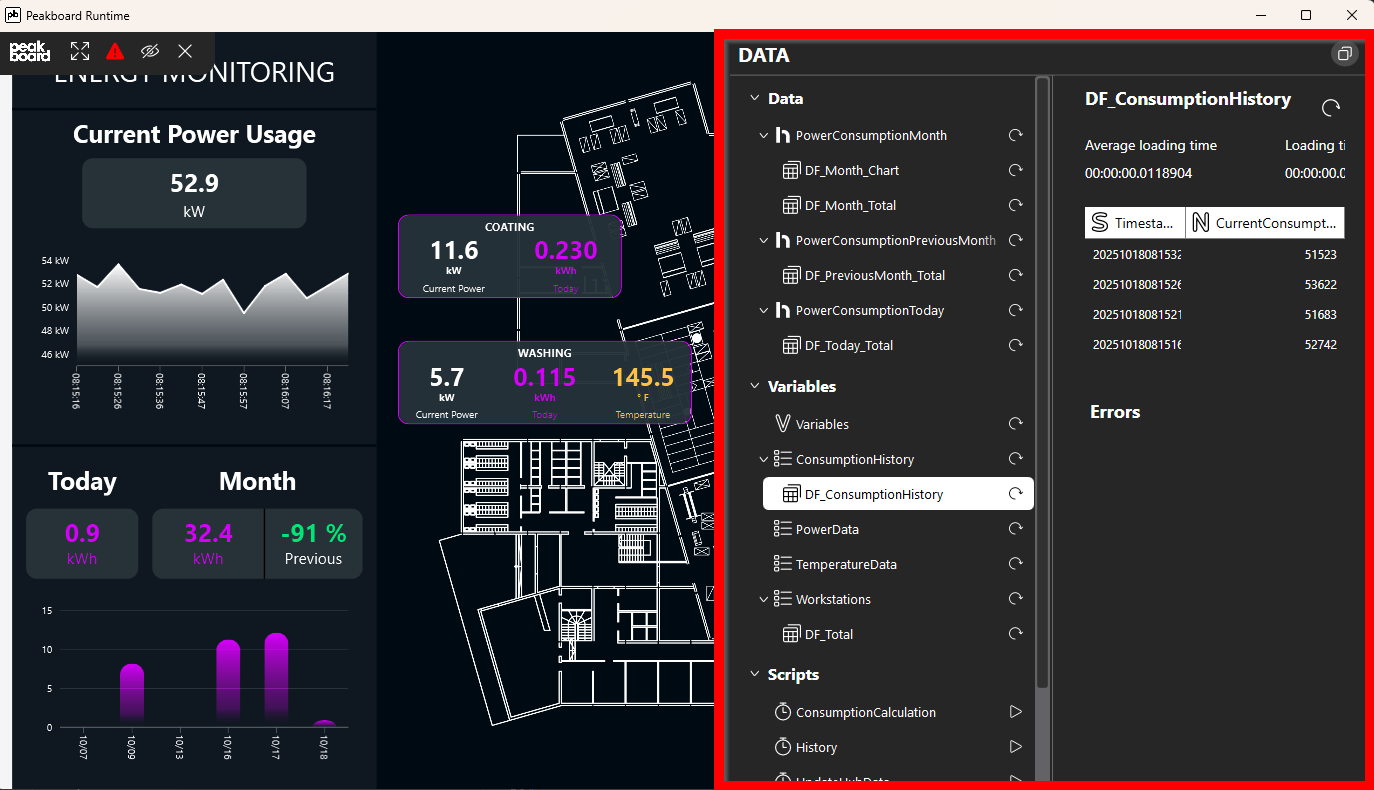Reload the PowerConsumptionMonth data source
1374x790 pixels.
(1015, 135)
